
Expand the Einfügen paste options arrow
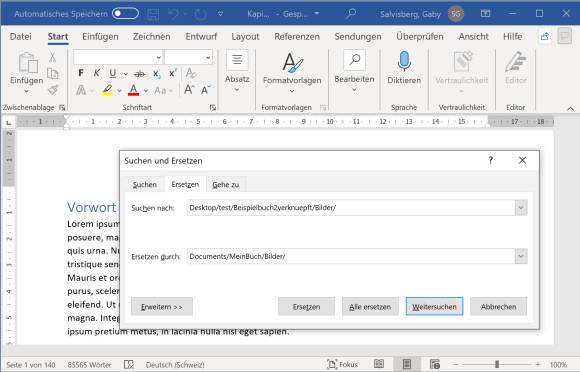[x=26, y=91]
